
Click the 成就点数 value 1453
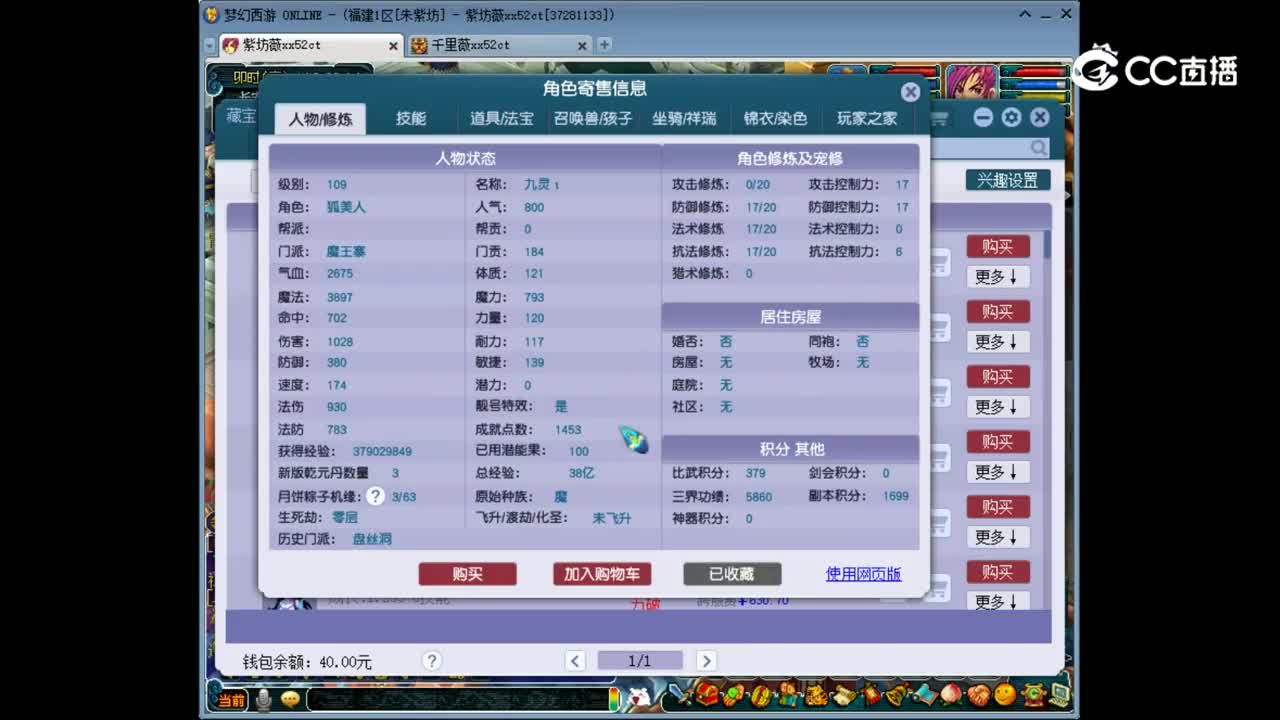568,429
